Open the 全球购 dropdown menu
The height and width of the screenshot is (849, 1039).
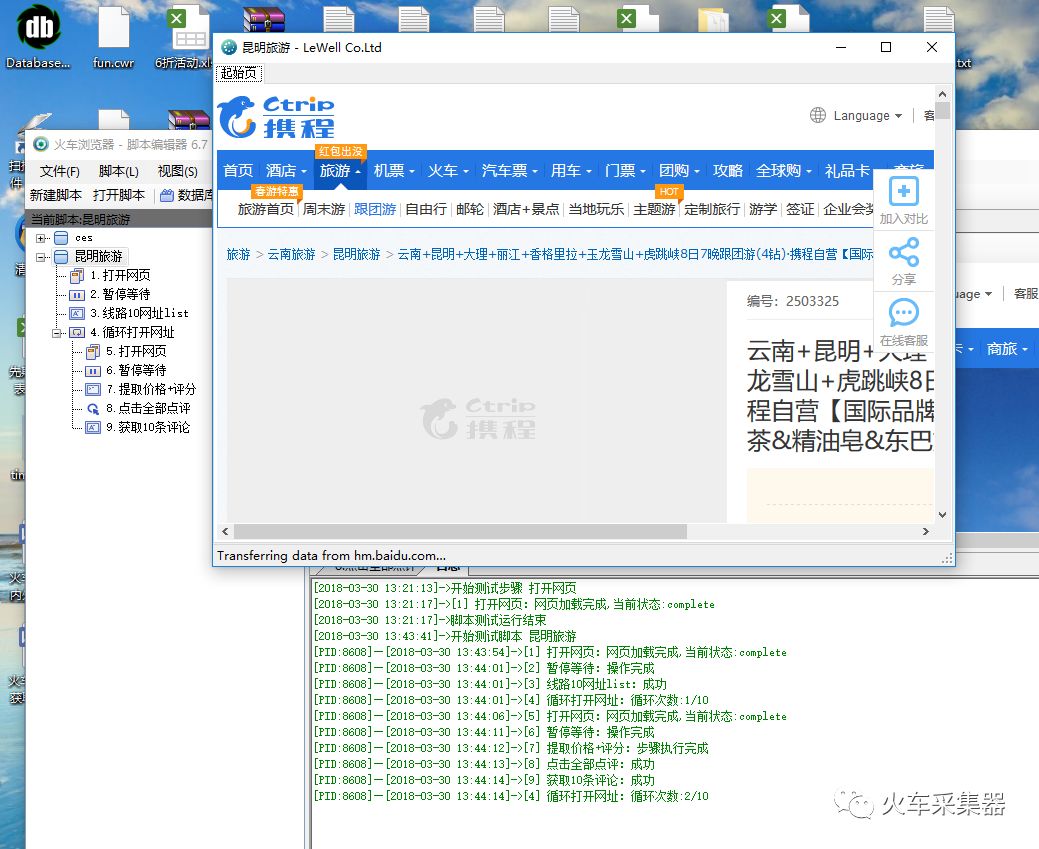coord(785,171)
